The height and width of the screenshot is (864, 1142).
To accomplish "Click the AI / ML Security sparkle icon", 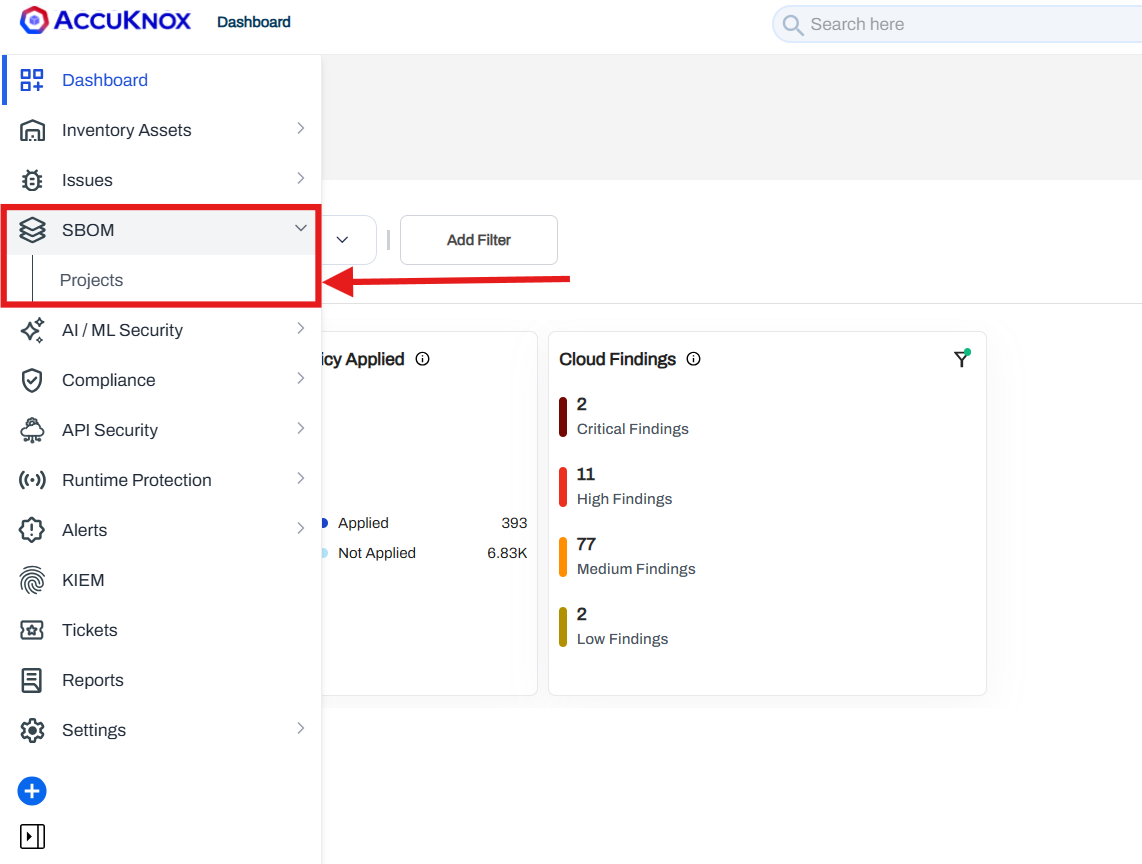I will coord(32,330).
